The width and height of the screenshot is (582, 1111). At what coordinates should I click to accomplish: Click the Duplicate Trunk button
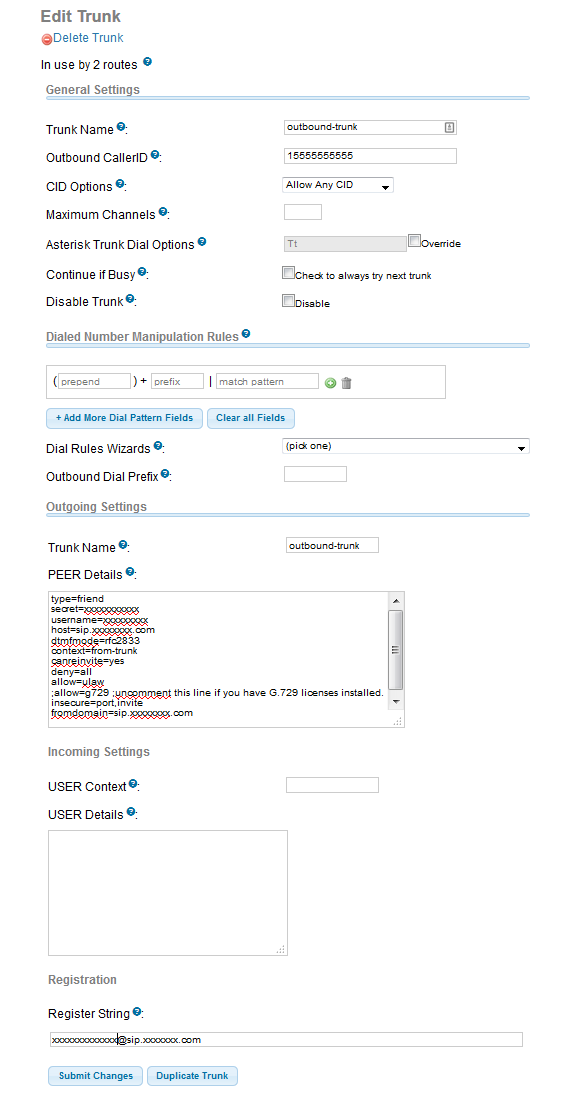[x=192, y=1076]
